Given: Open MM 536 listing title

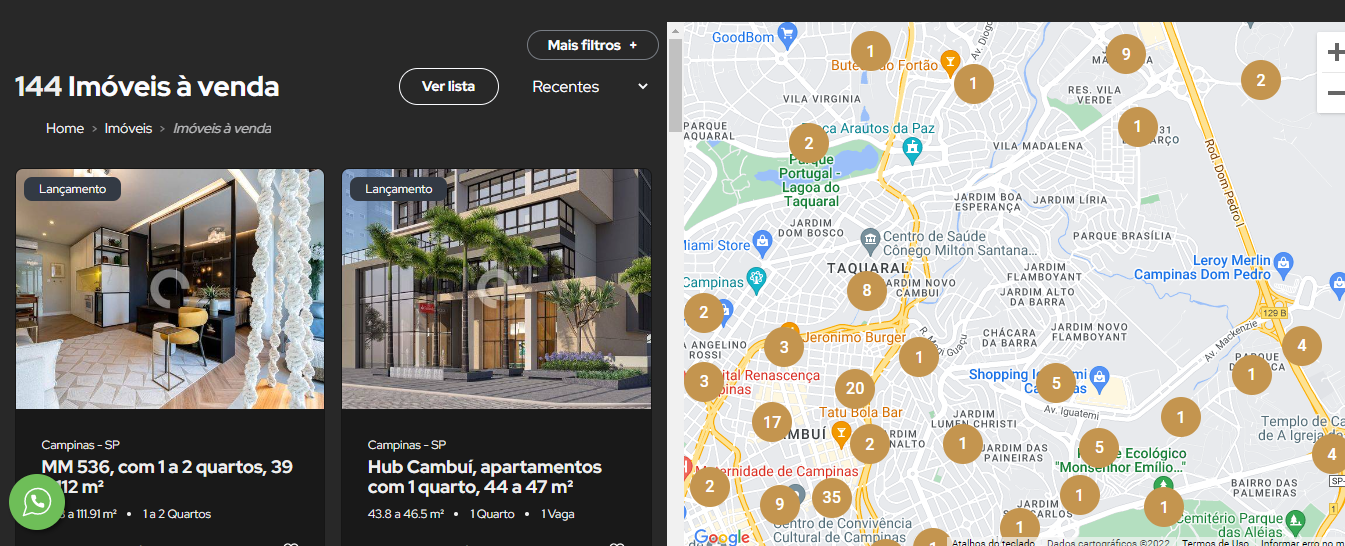Looking at the screenshot, I should tap(167, 476).
